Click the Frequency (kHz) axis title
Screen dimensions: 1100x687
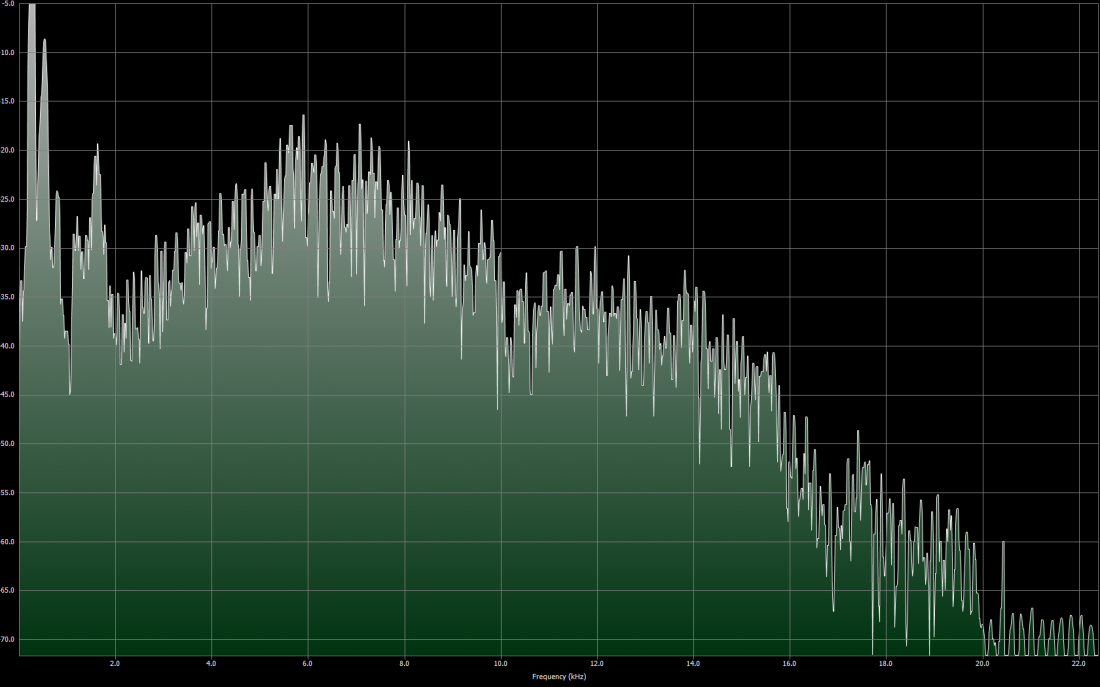coord(558,676)
